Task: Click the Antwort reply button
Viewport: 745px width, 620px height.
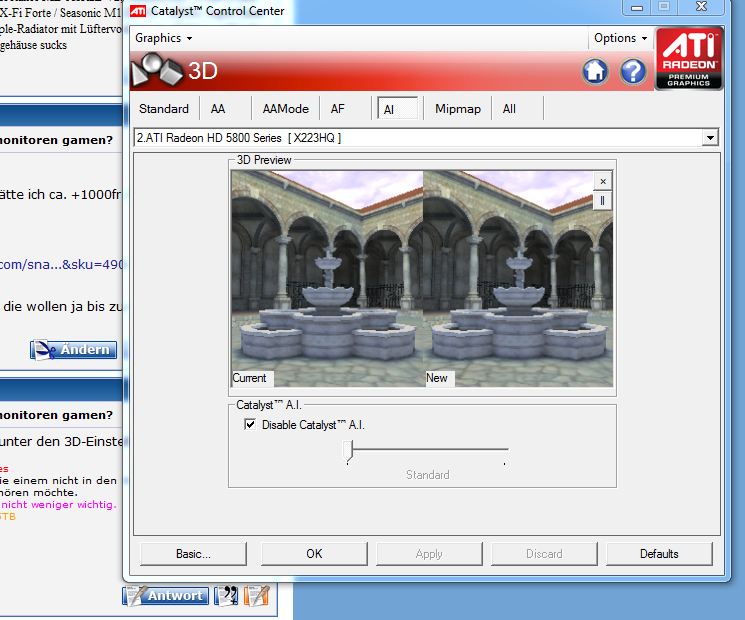Action: [165, 596]
